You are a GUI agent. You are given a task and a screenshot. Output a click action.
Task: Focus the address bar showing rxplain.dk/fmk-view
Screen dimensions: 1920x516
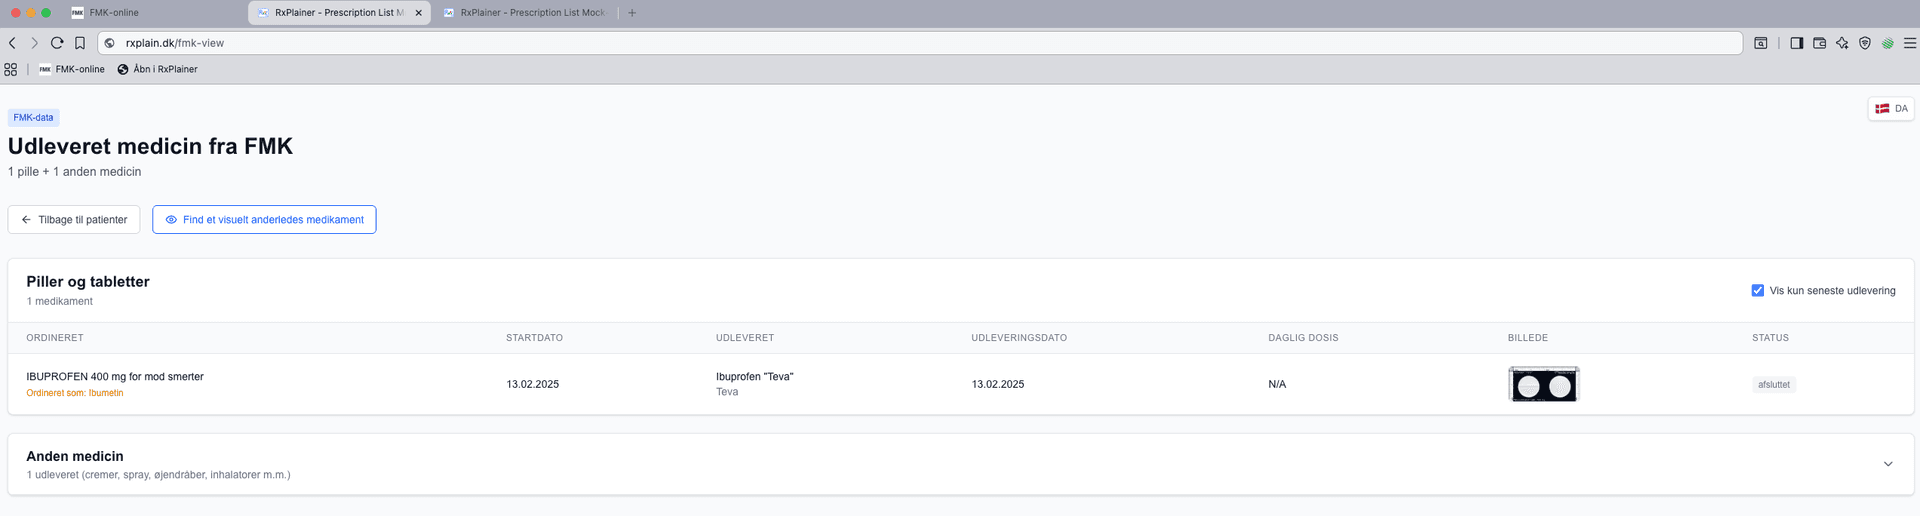(x=920, y=43)
